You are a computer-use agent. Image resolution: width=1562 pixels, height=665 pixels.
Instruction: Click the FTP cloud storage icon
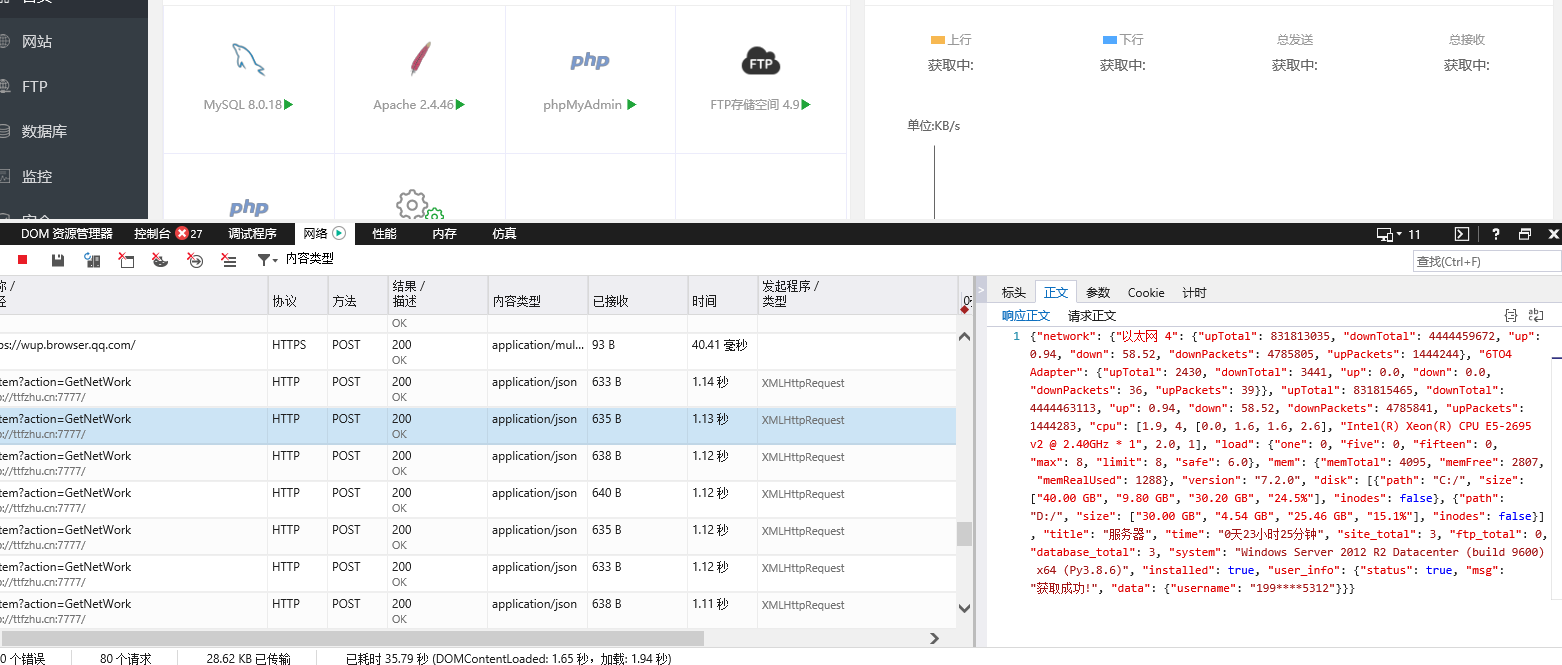[761, 61]
